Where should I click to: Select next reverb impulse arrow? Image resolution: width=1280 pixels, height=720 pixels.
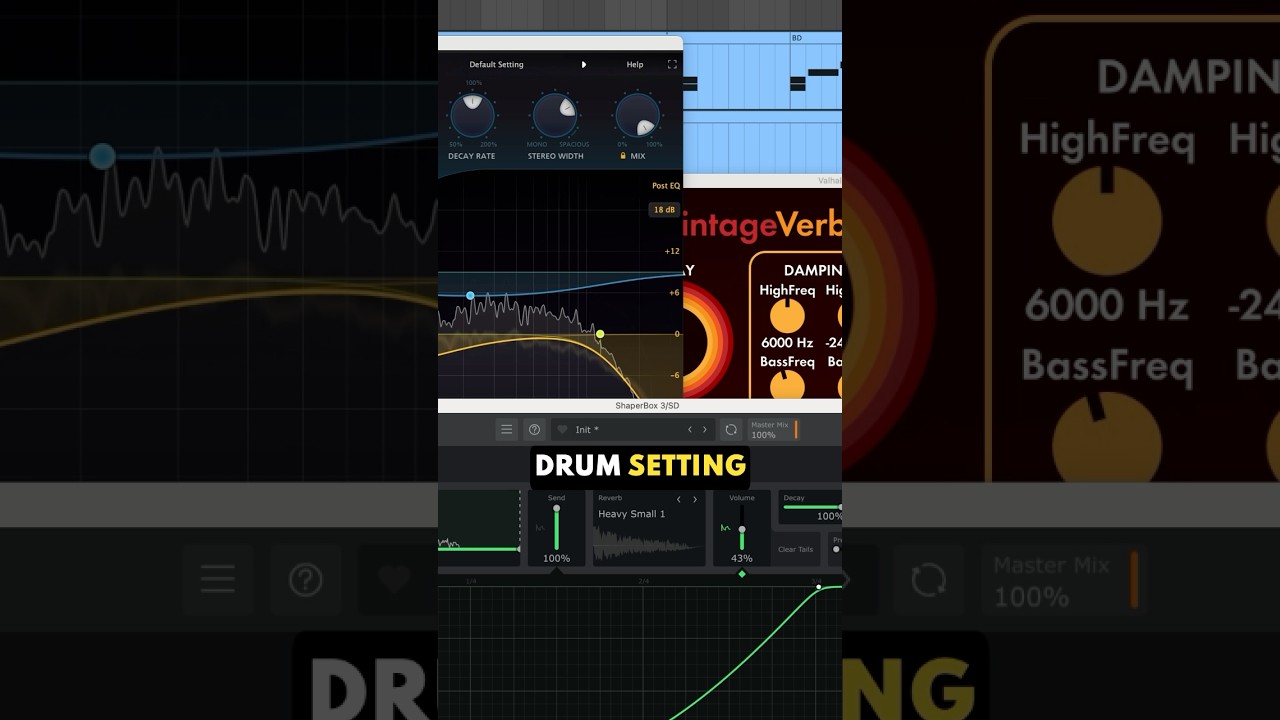tap(695, 499)
